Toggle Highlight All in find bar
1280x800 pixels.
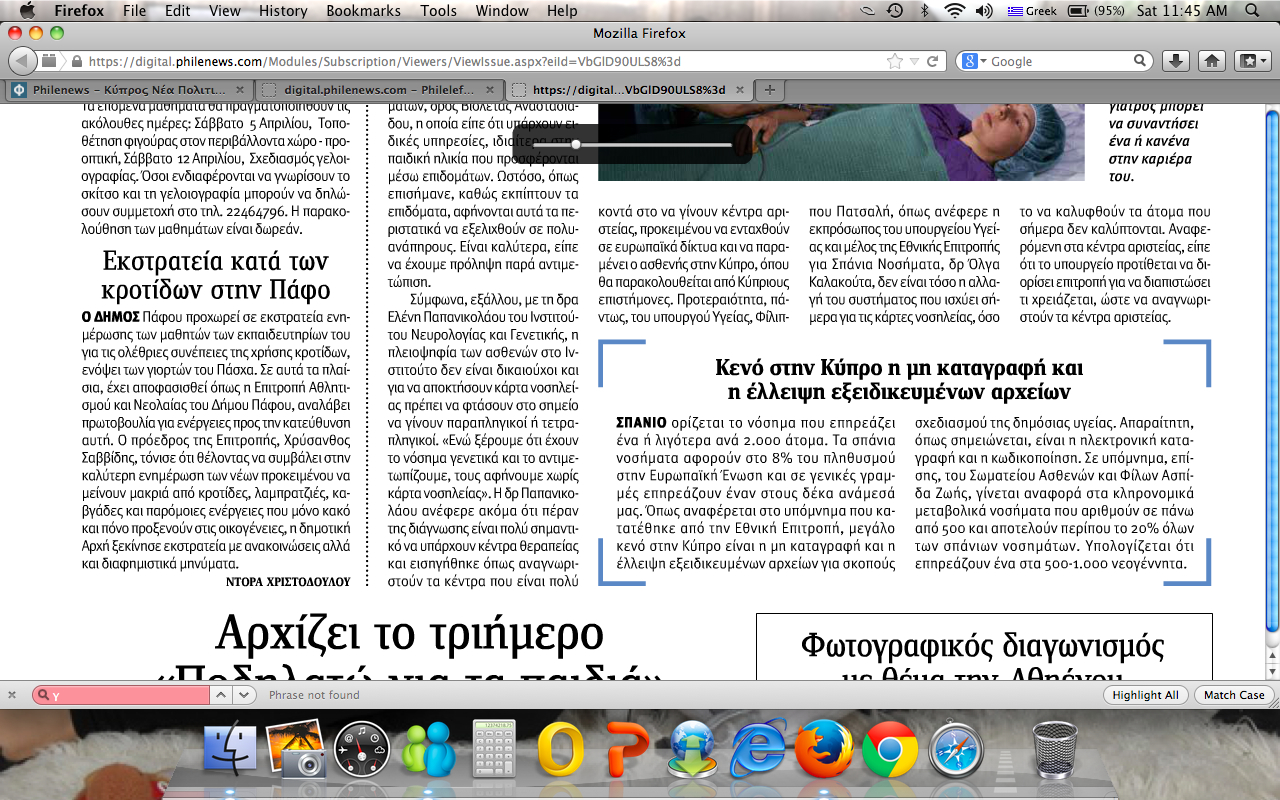(x=1144, y=695)
